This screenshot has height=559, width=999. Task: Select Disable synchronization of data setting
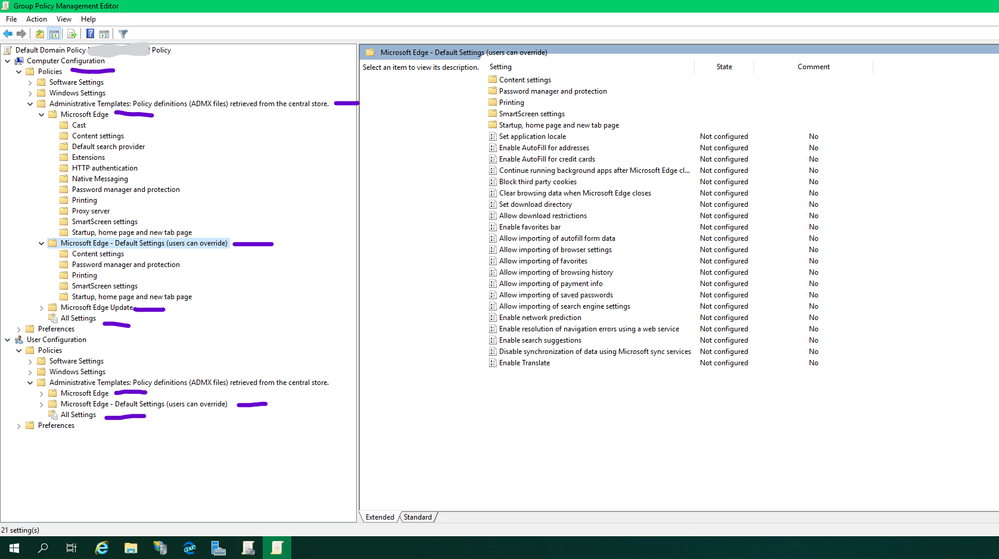(x=594, y=352)
